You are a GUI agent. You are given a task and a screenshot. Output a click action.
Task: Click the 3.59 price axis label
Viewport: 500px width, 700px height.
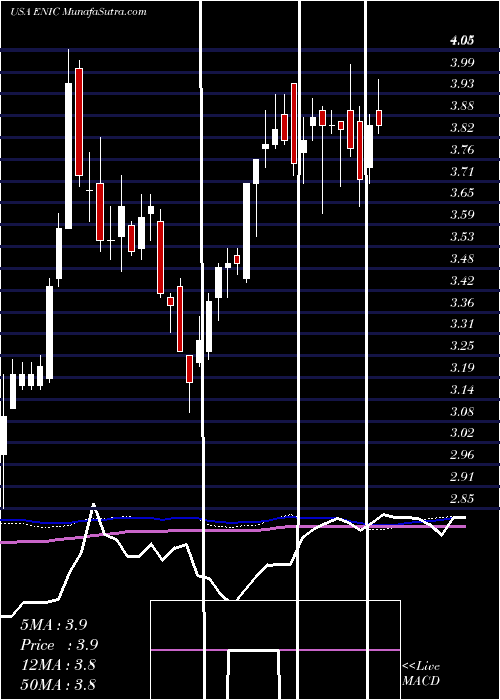462,215
